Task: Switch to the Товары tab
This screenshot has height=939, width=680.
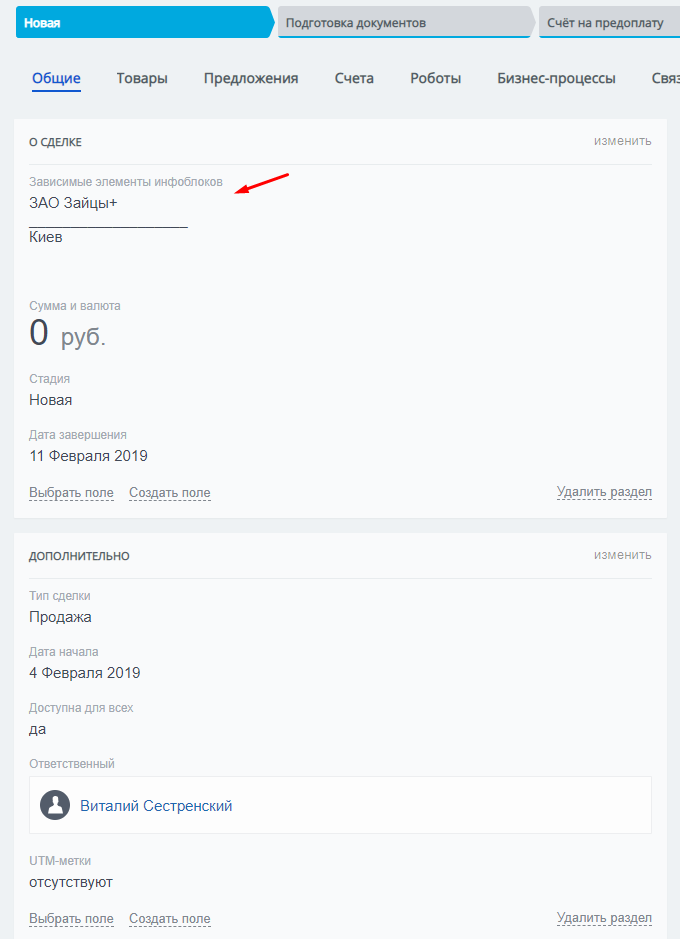Action: (x=142, y=78)
